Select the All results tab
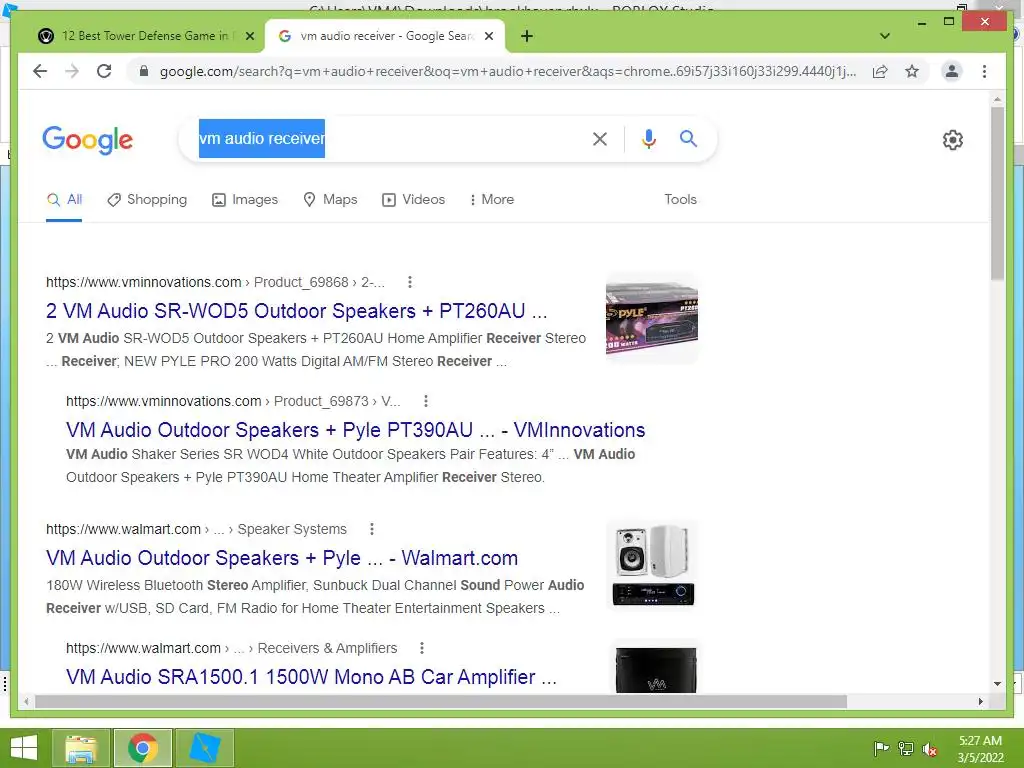 pyautogui.click(x=64, y=199)
